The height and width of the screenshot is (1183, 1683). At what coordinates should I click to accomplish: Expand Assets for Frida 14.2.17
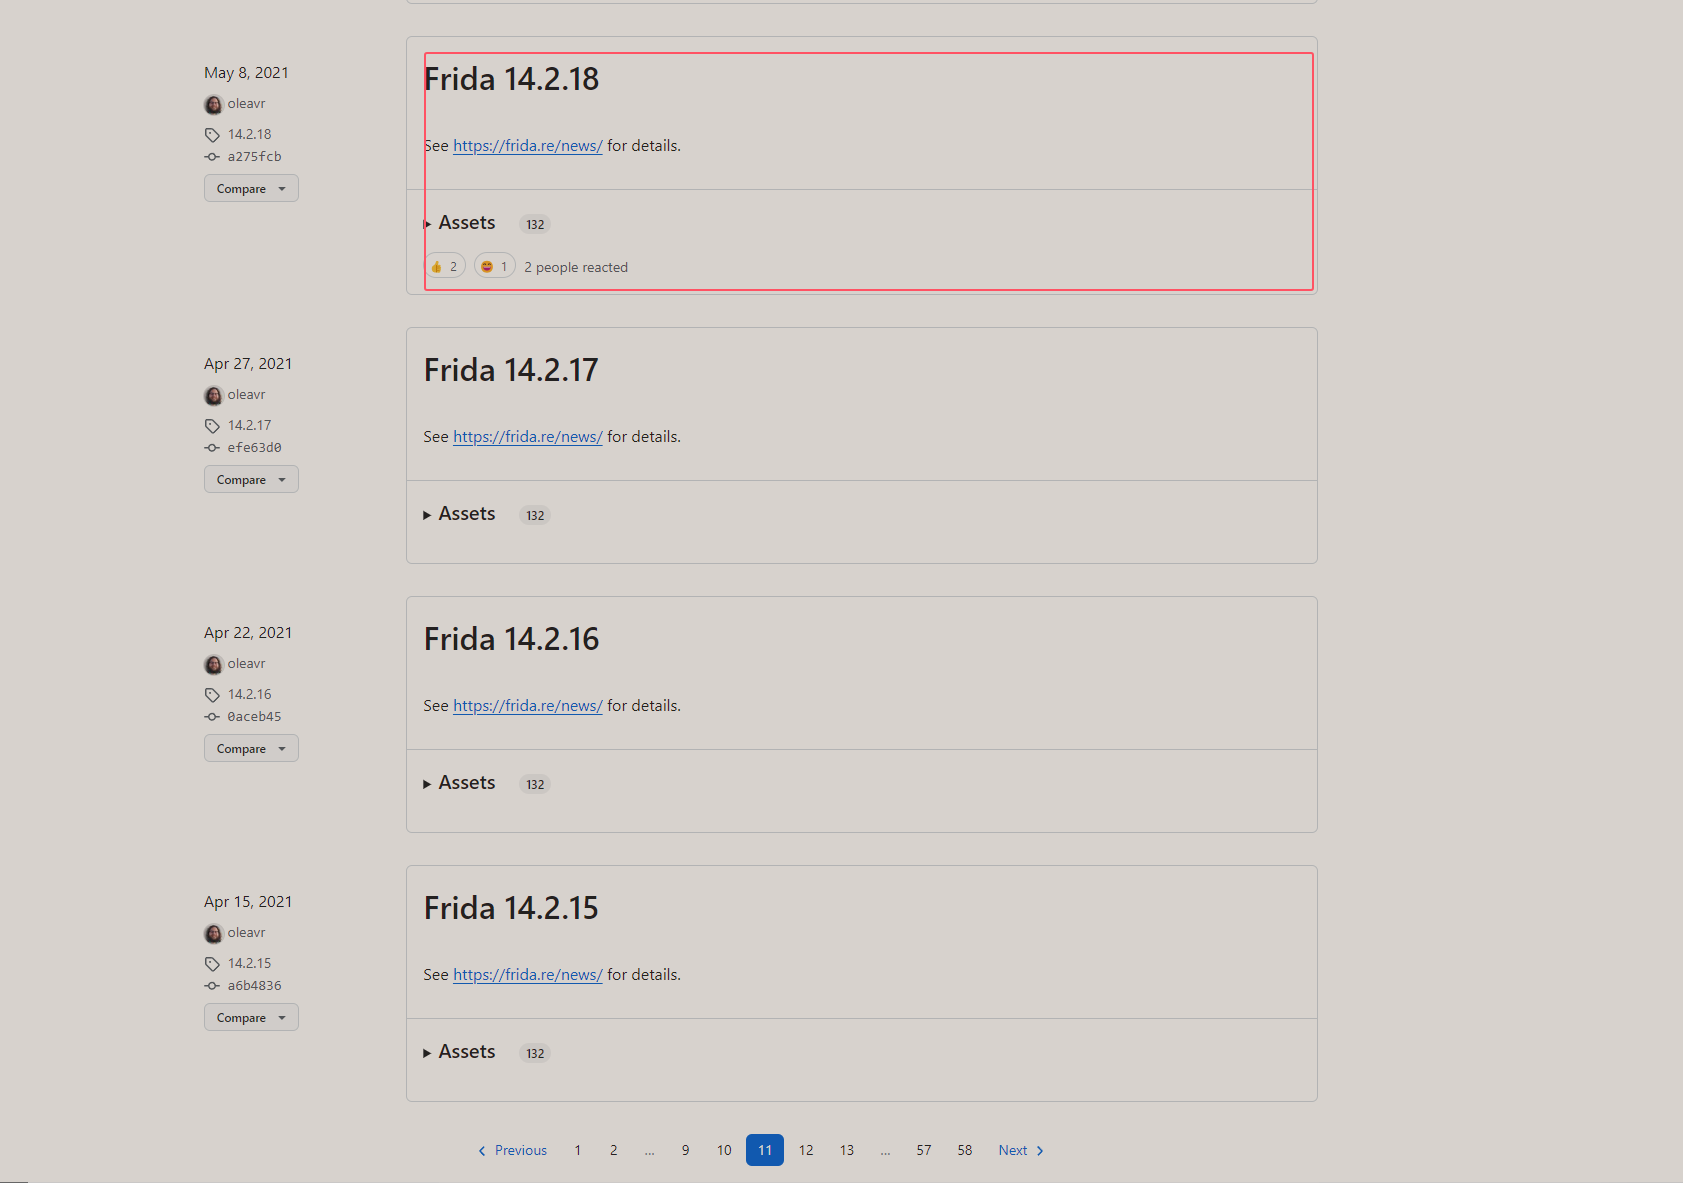tap(459, 514)
